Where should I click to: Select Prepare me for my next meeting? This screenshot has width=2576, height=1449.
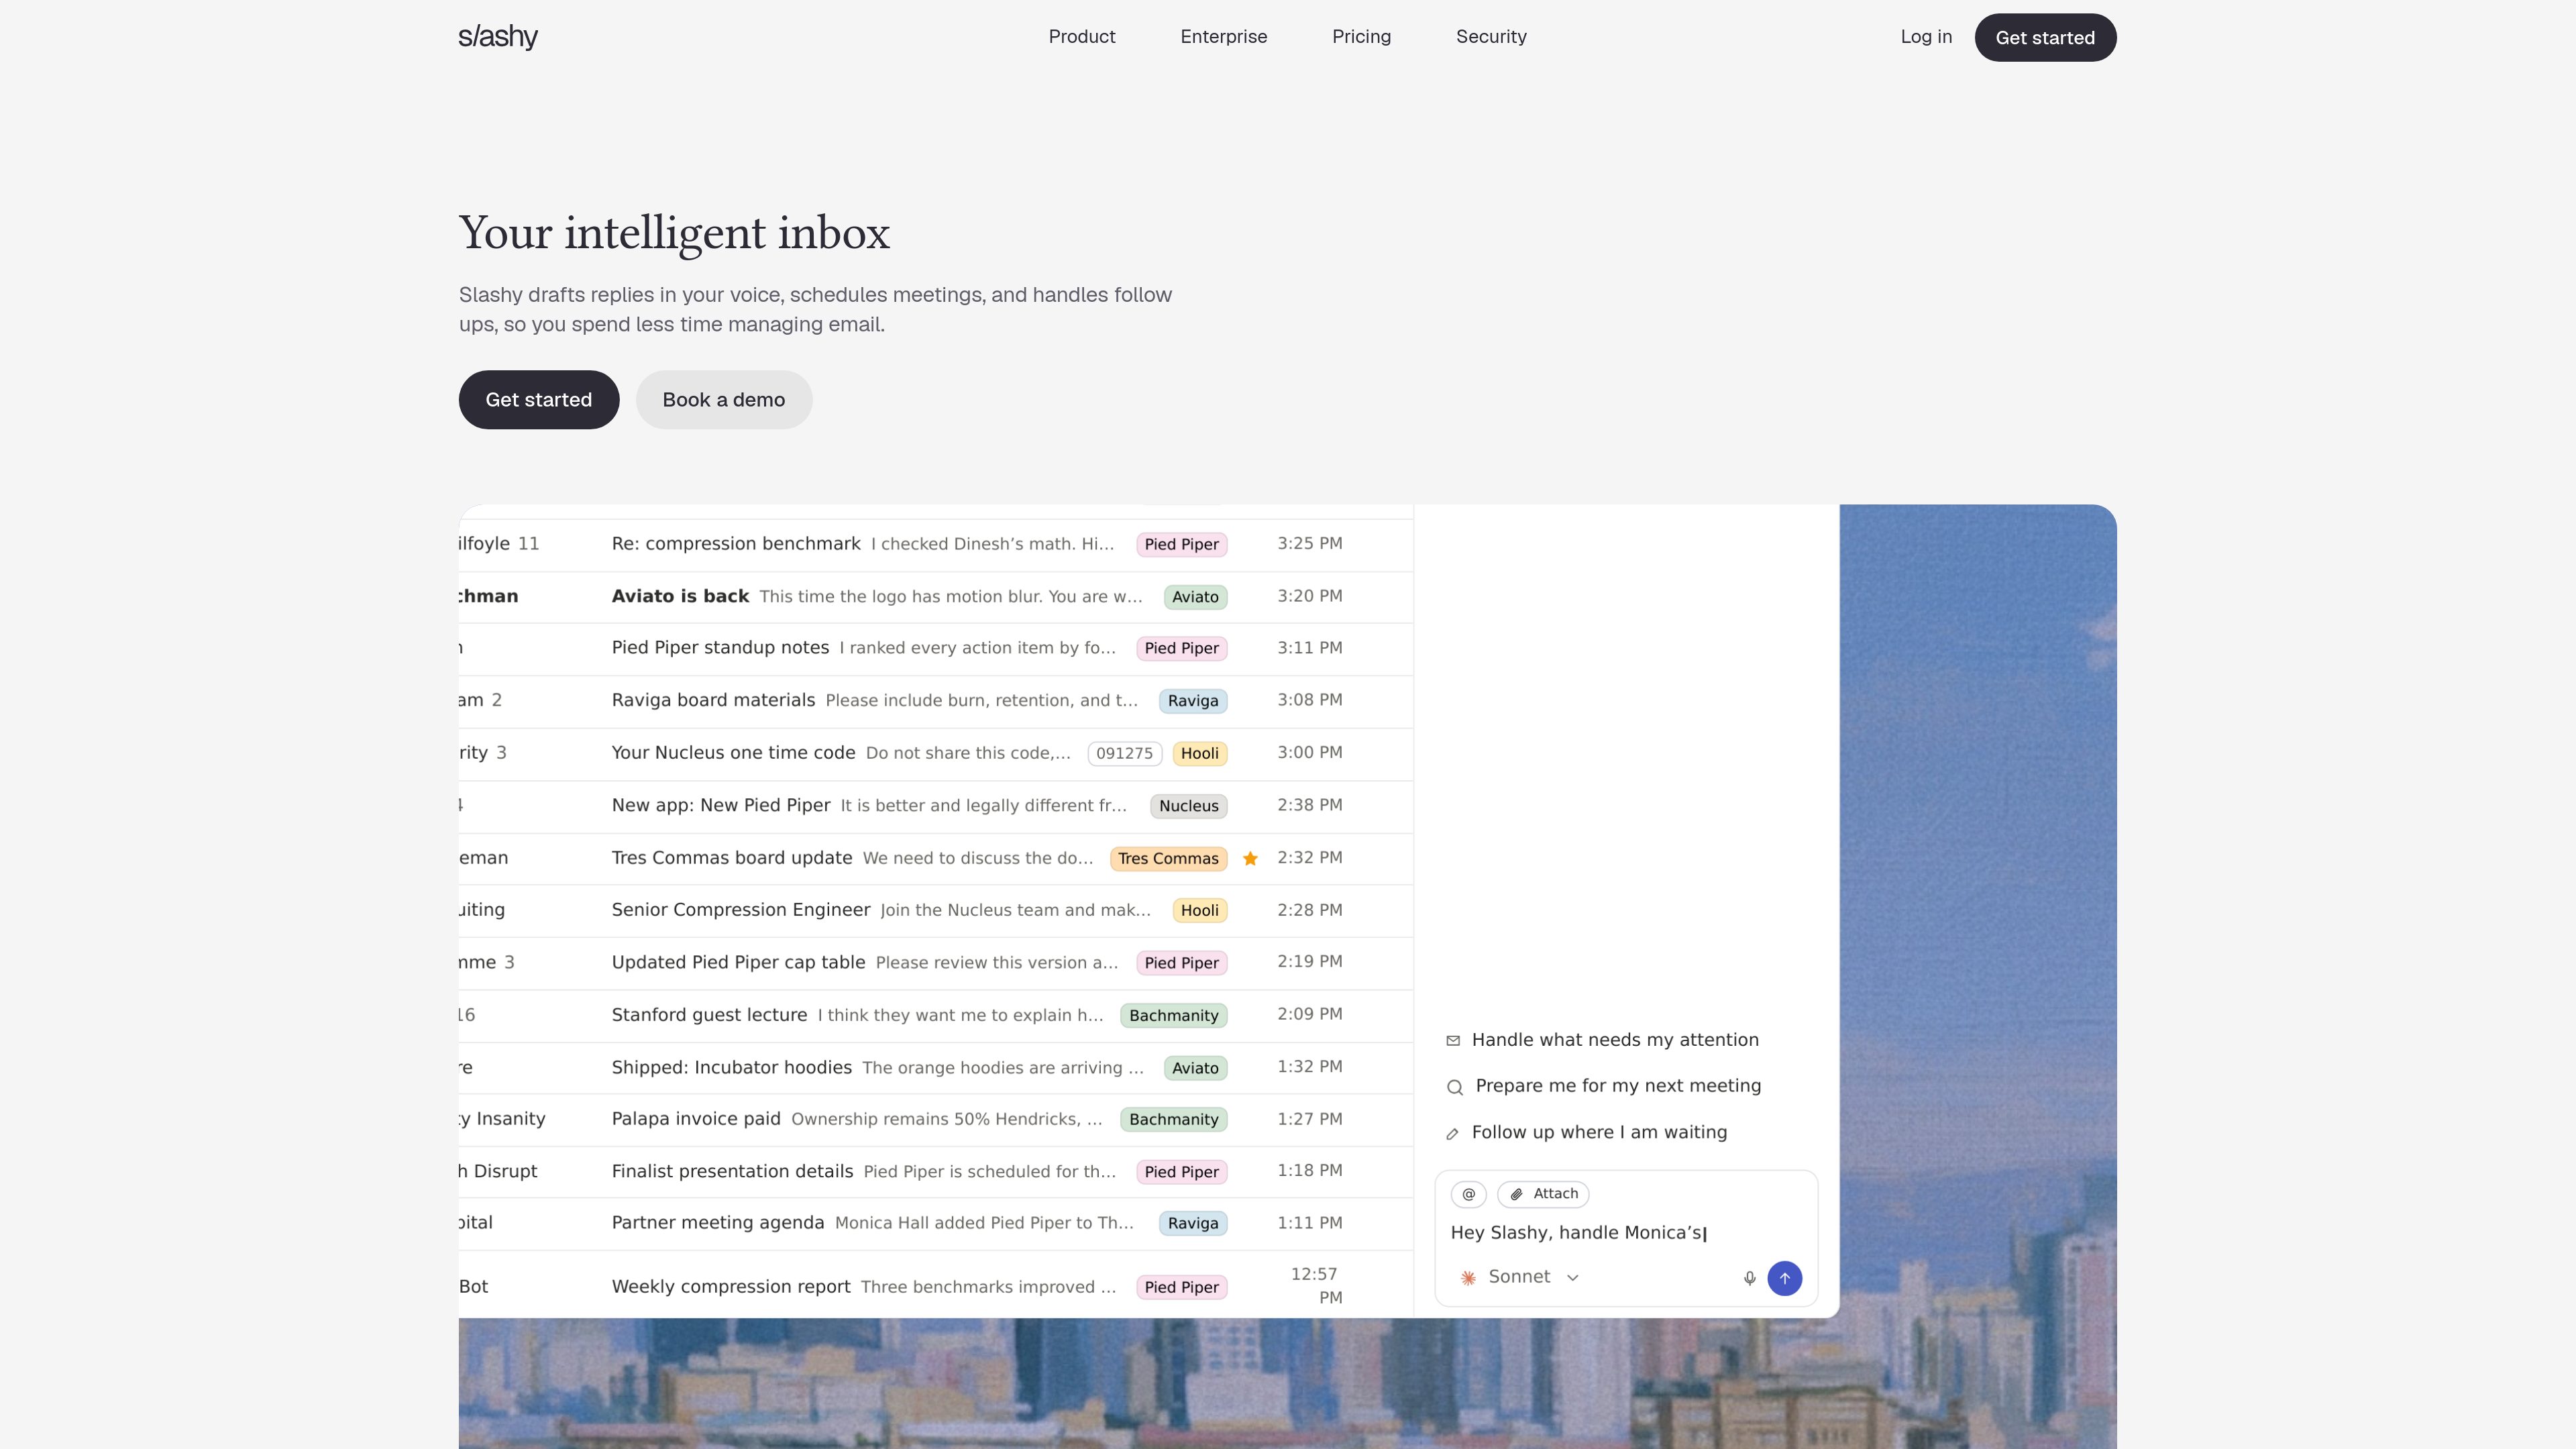pos(1604,1086)
